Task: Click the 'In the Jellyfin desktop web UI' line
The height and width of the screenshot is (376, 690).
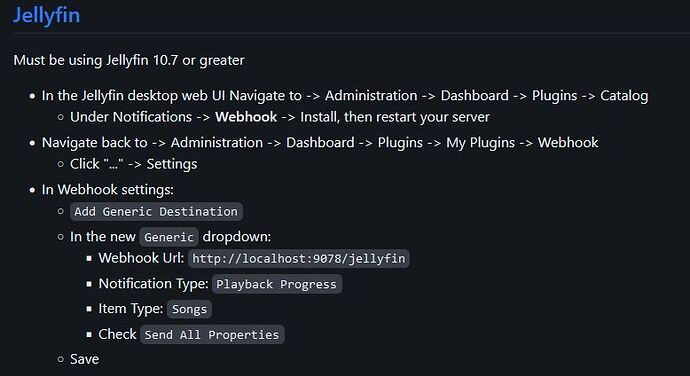Action: click(345, 96)
